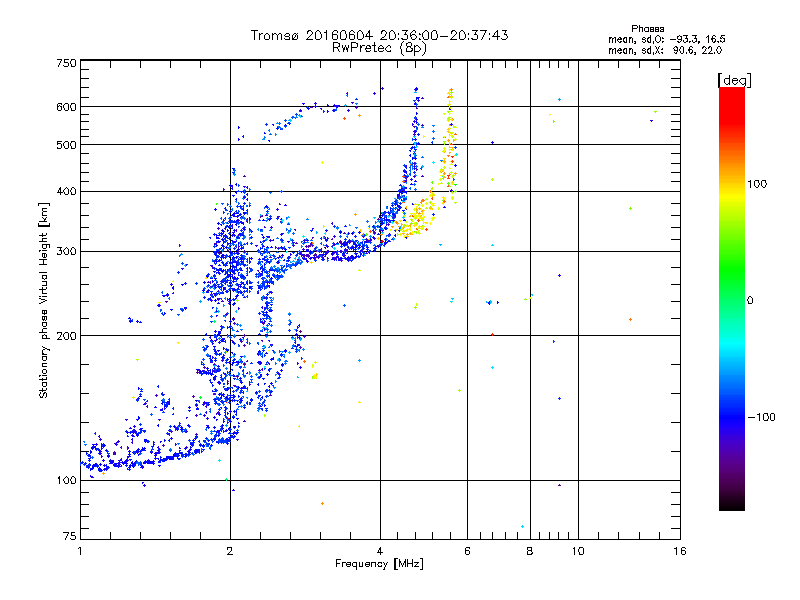Viewport: 800px width, 600px height.
Task: Click the "Stationary phase Virtual Height [km]" axis title
Action: pos(44,300)
